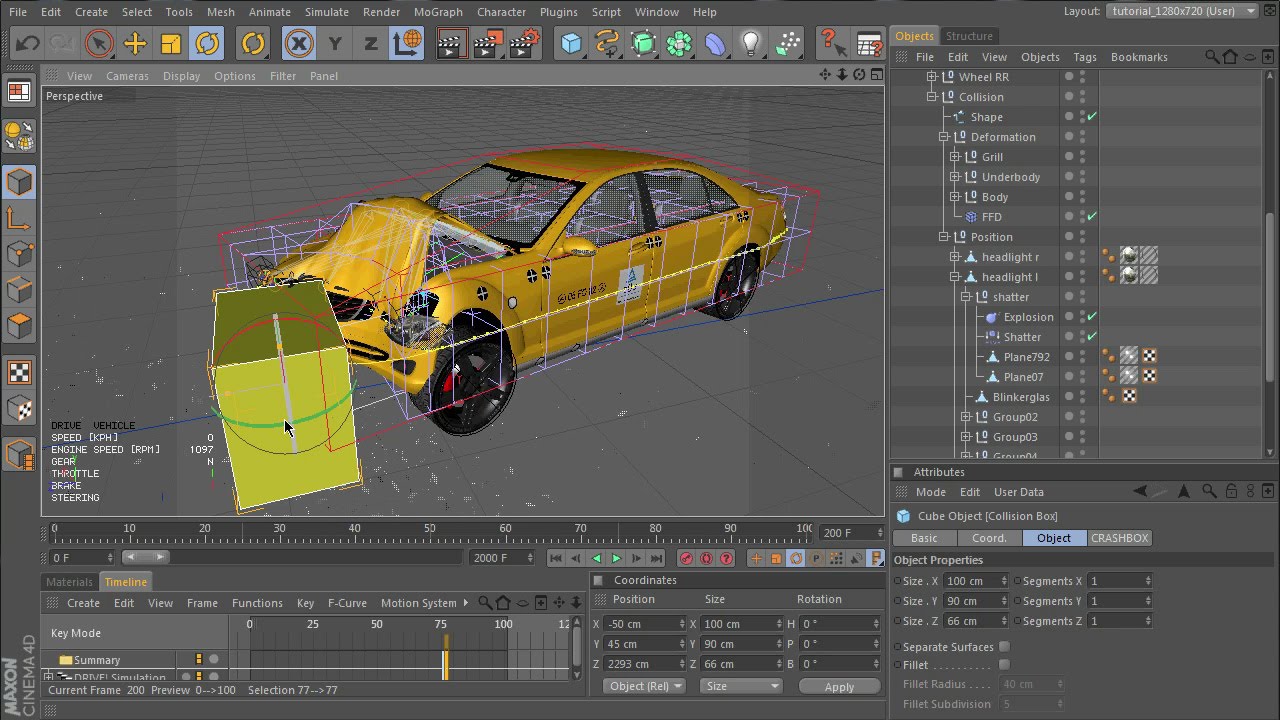The image size is (1280, 720).
Task: Open the Simulate menu
Action: click(x=327, y=12)
